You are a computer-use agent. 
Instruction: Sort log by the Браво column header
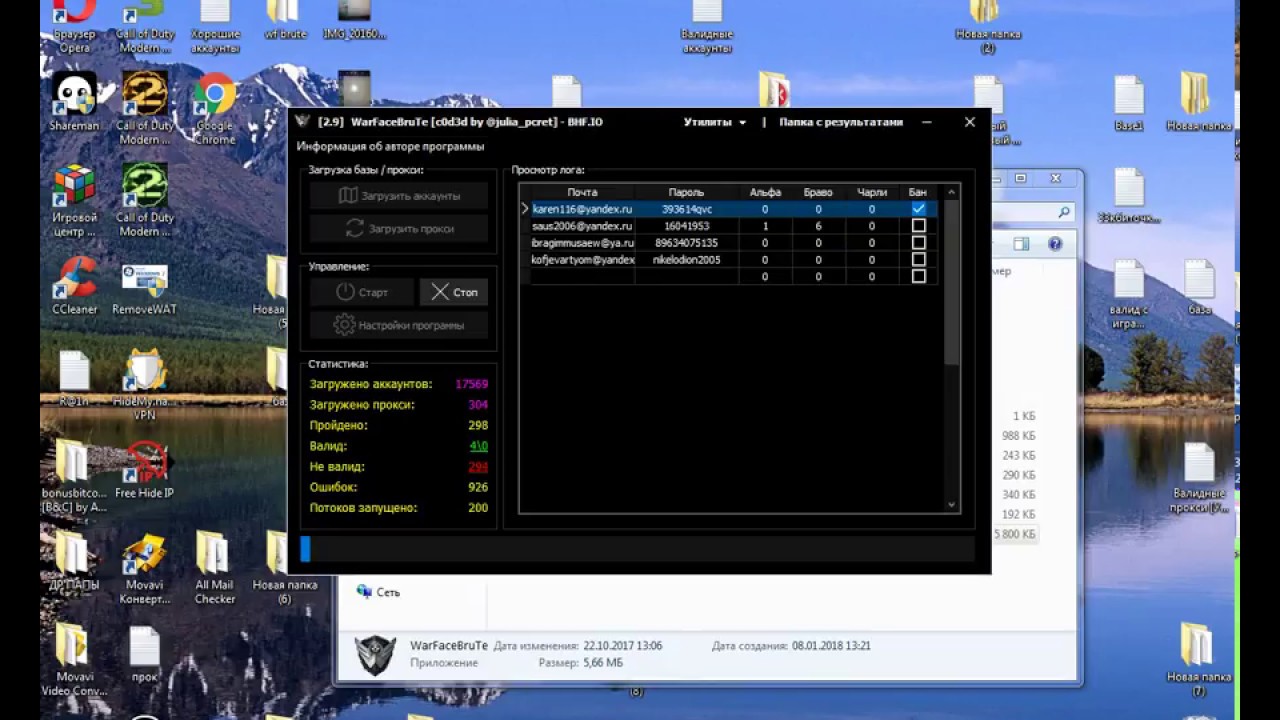[818, 192]
